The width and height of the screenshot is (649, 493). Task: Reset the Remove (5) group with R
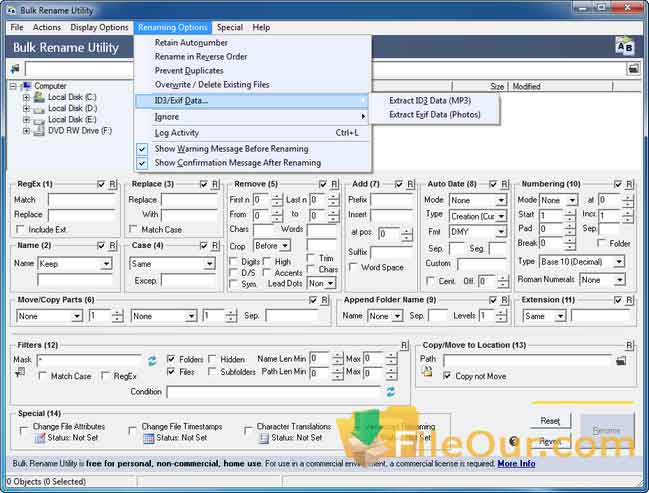[x=334, y=184]
